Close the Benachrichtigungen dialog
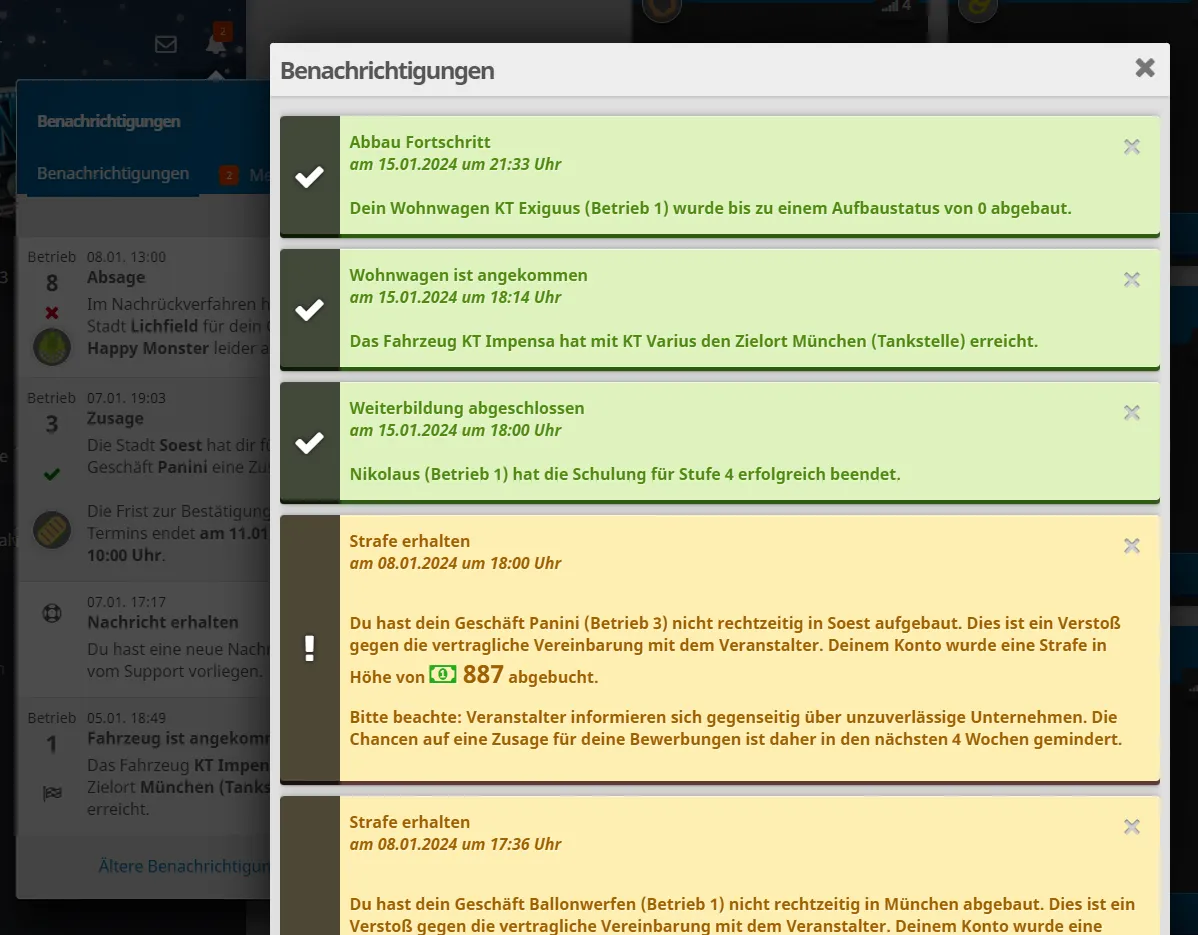 point(1145,68)
